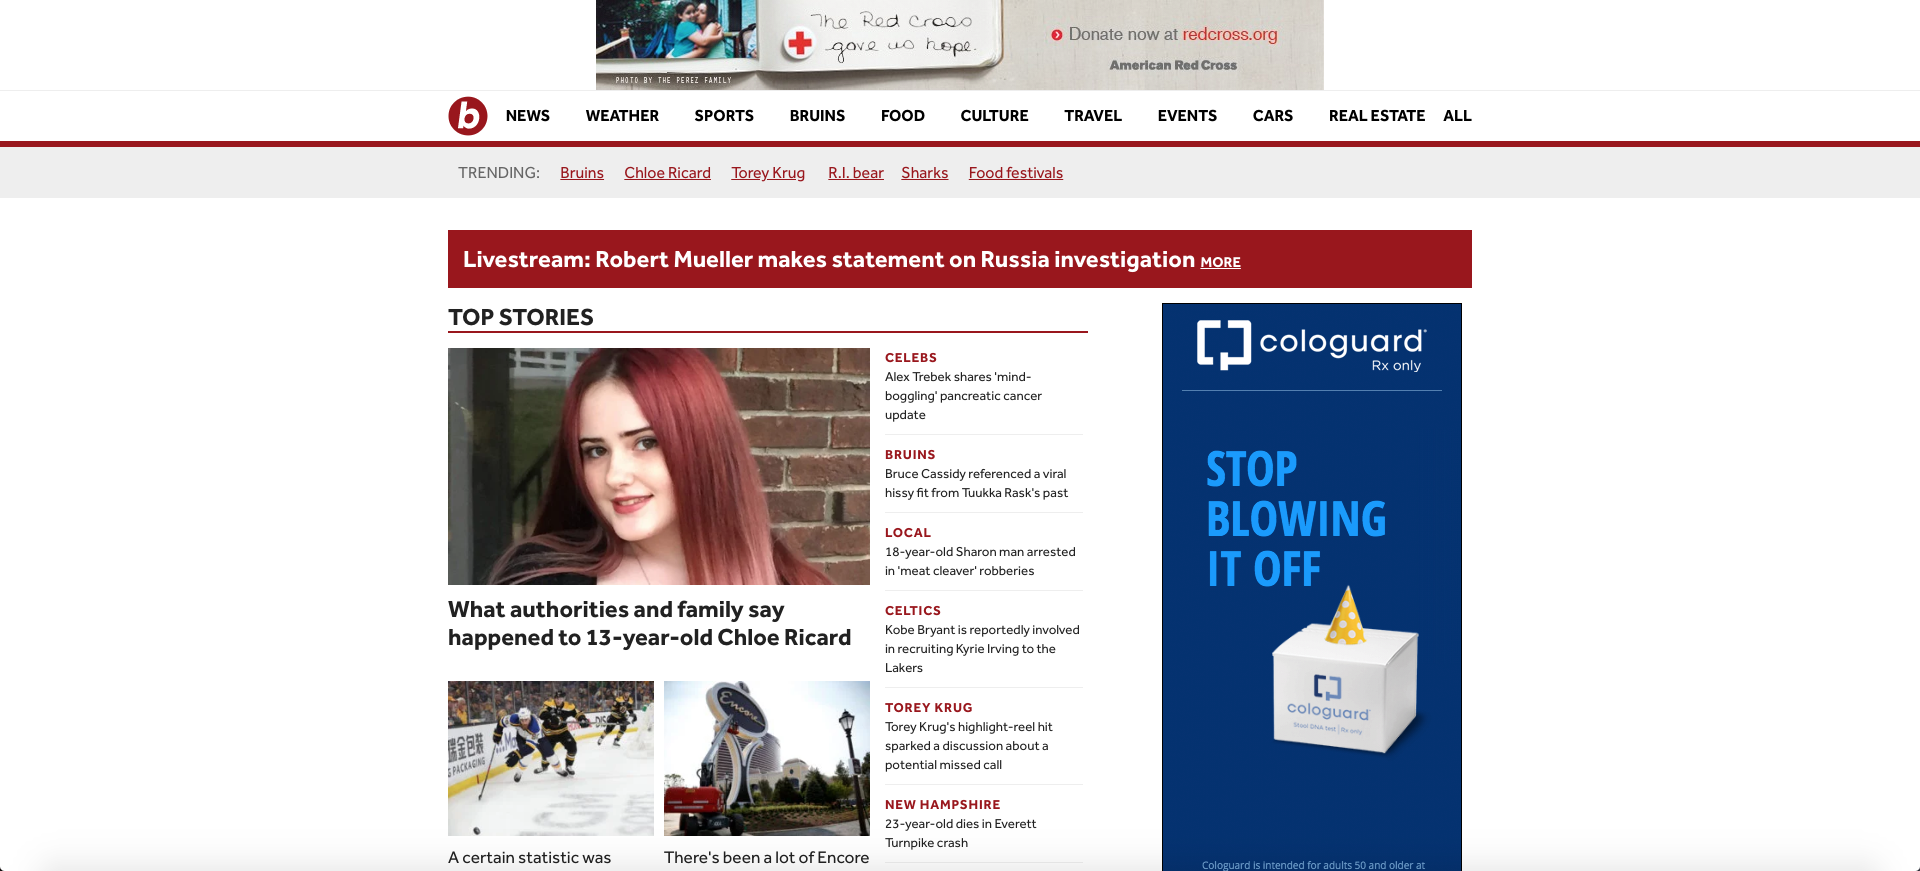Read Kobe Bryant Kyrie Irving story
The image size is (1920, 871).
[x=982, y=649]
